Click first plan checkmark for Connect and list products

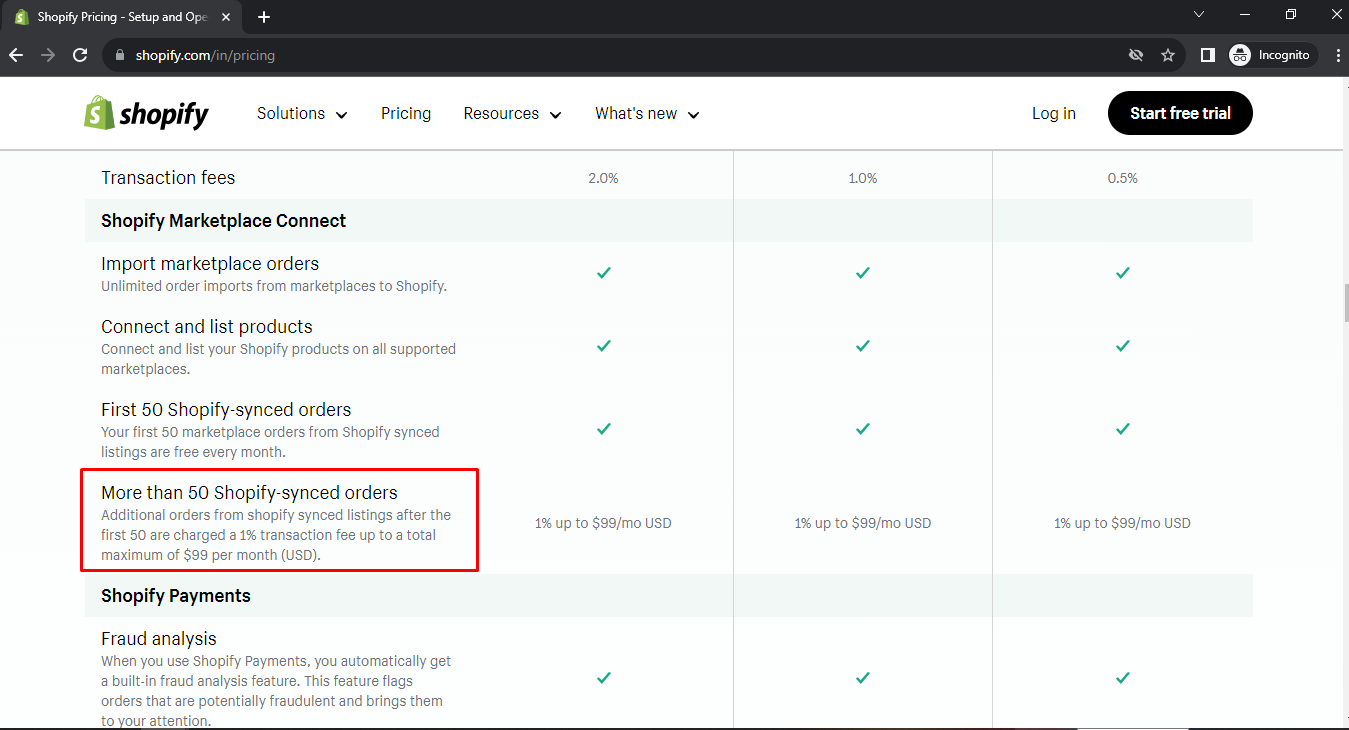(x=603, y=345)
